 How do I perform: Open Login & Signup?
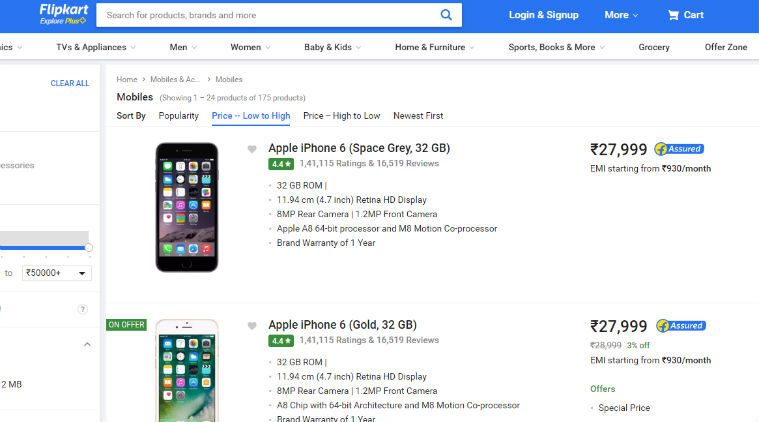tap(543, 15)
